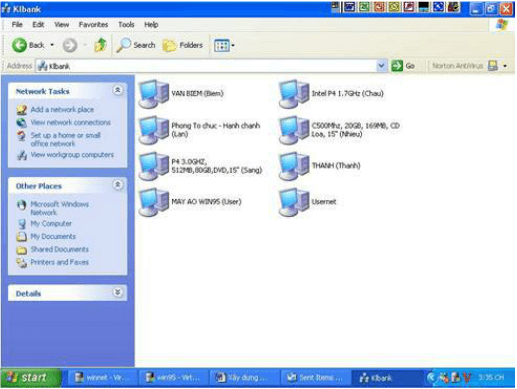Click the Address bar field showing Klbank
517x389 pixels.
click(207, 66)
